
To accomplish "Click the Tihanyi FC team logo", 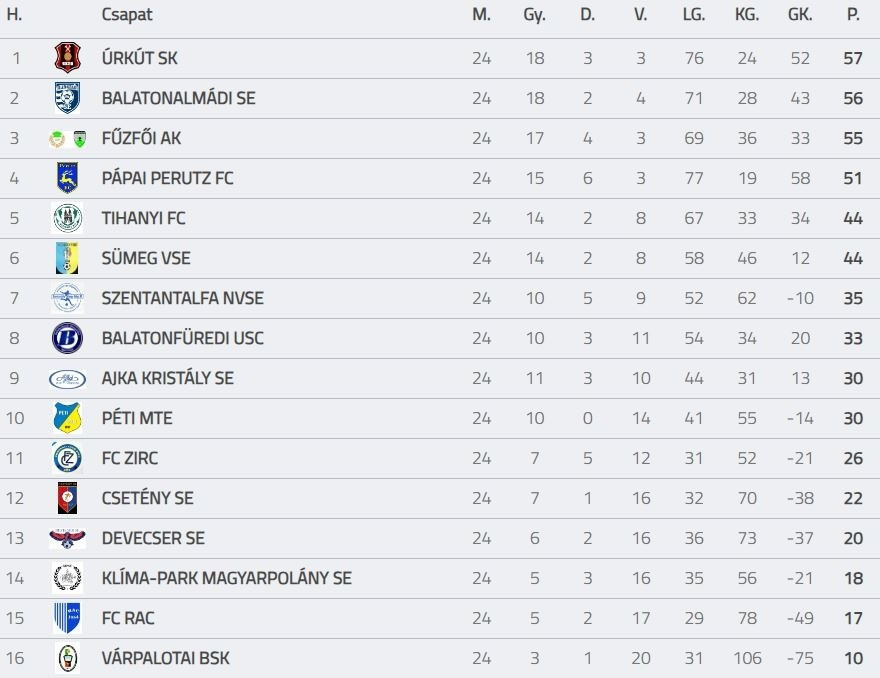I will 67,218.
